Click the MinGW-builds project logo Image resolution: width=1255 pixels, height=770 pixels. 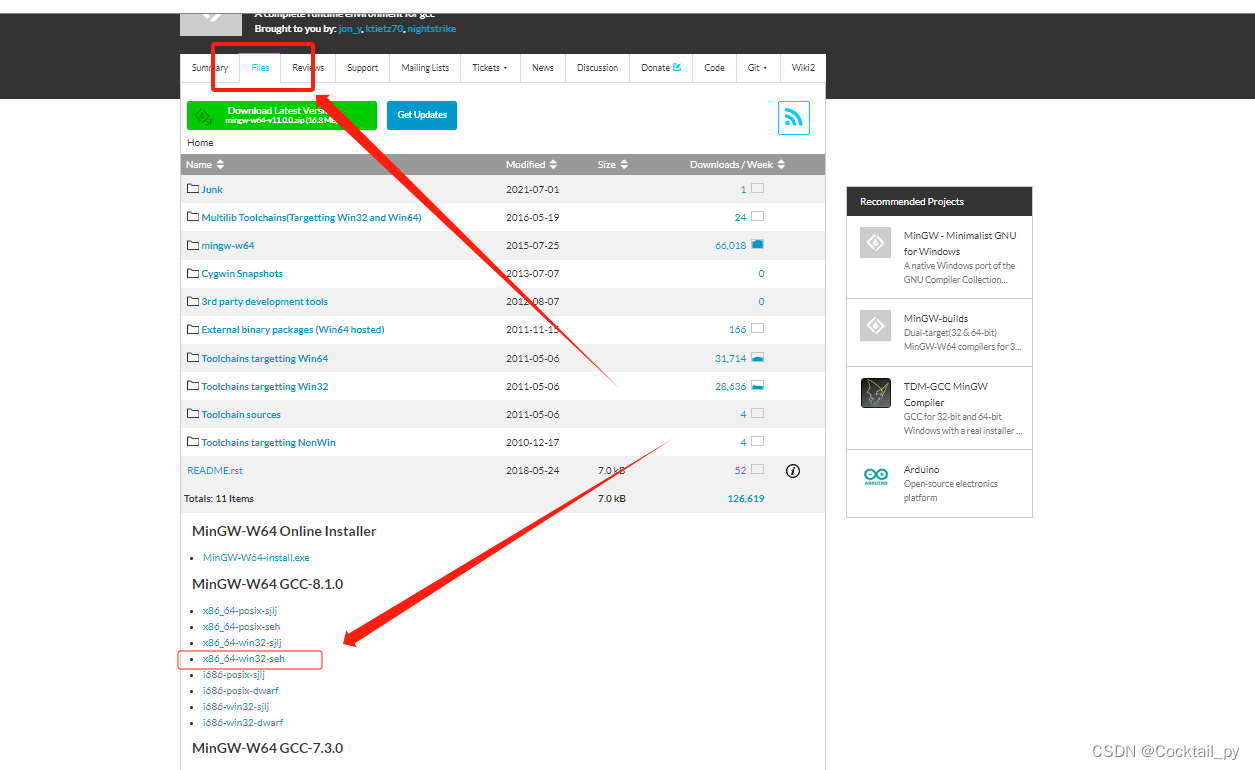click(875, 325)
